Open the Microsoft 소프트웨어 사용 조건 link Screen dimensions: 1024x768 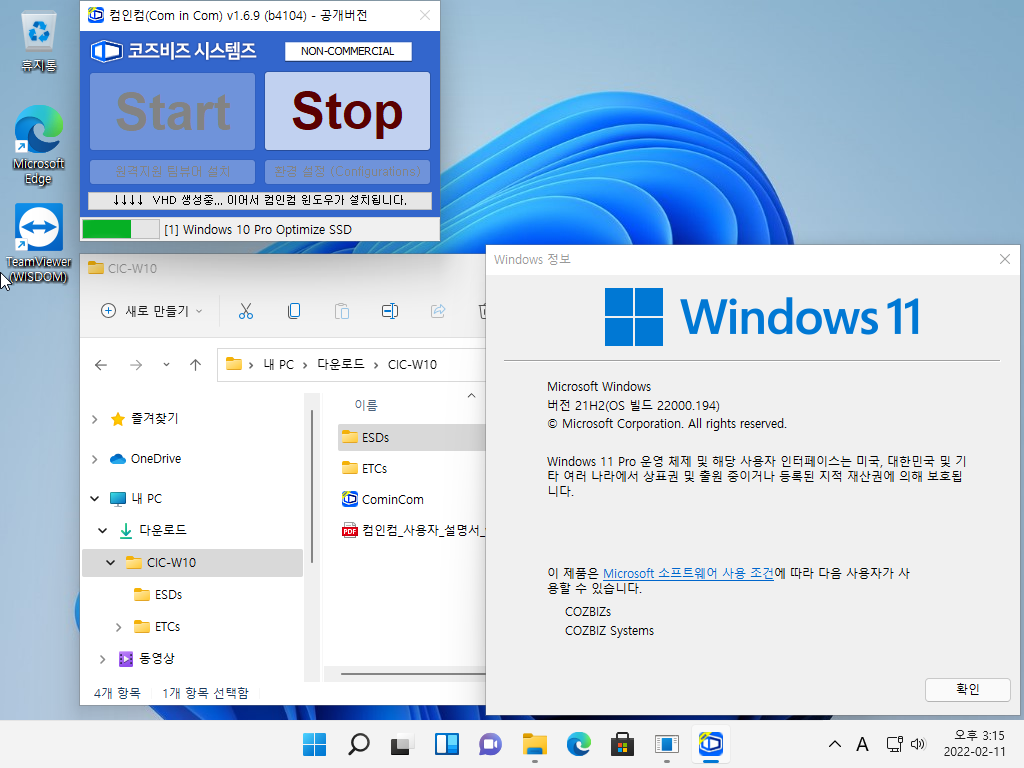688,573
